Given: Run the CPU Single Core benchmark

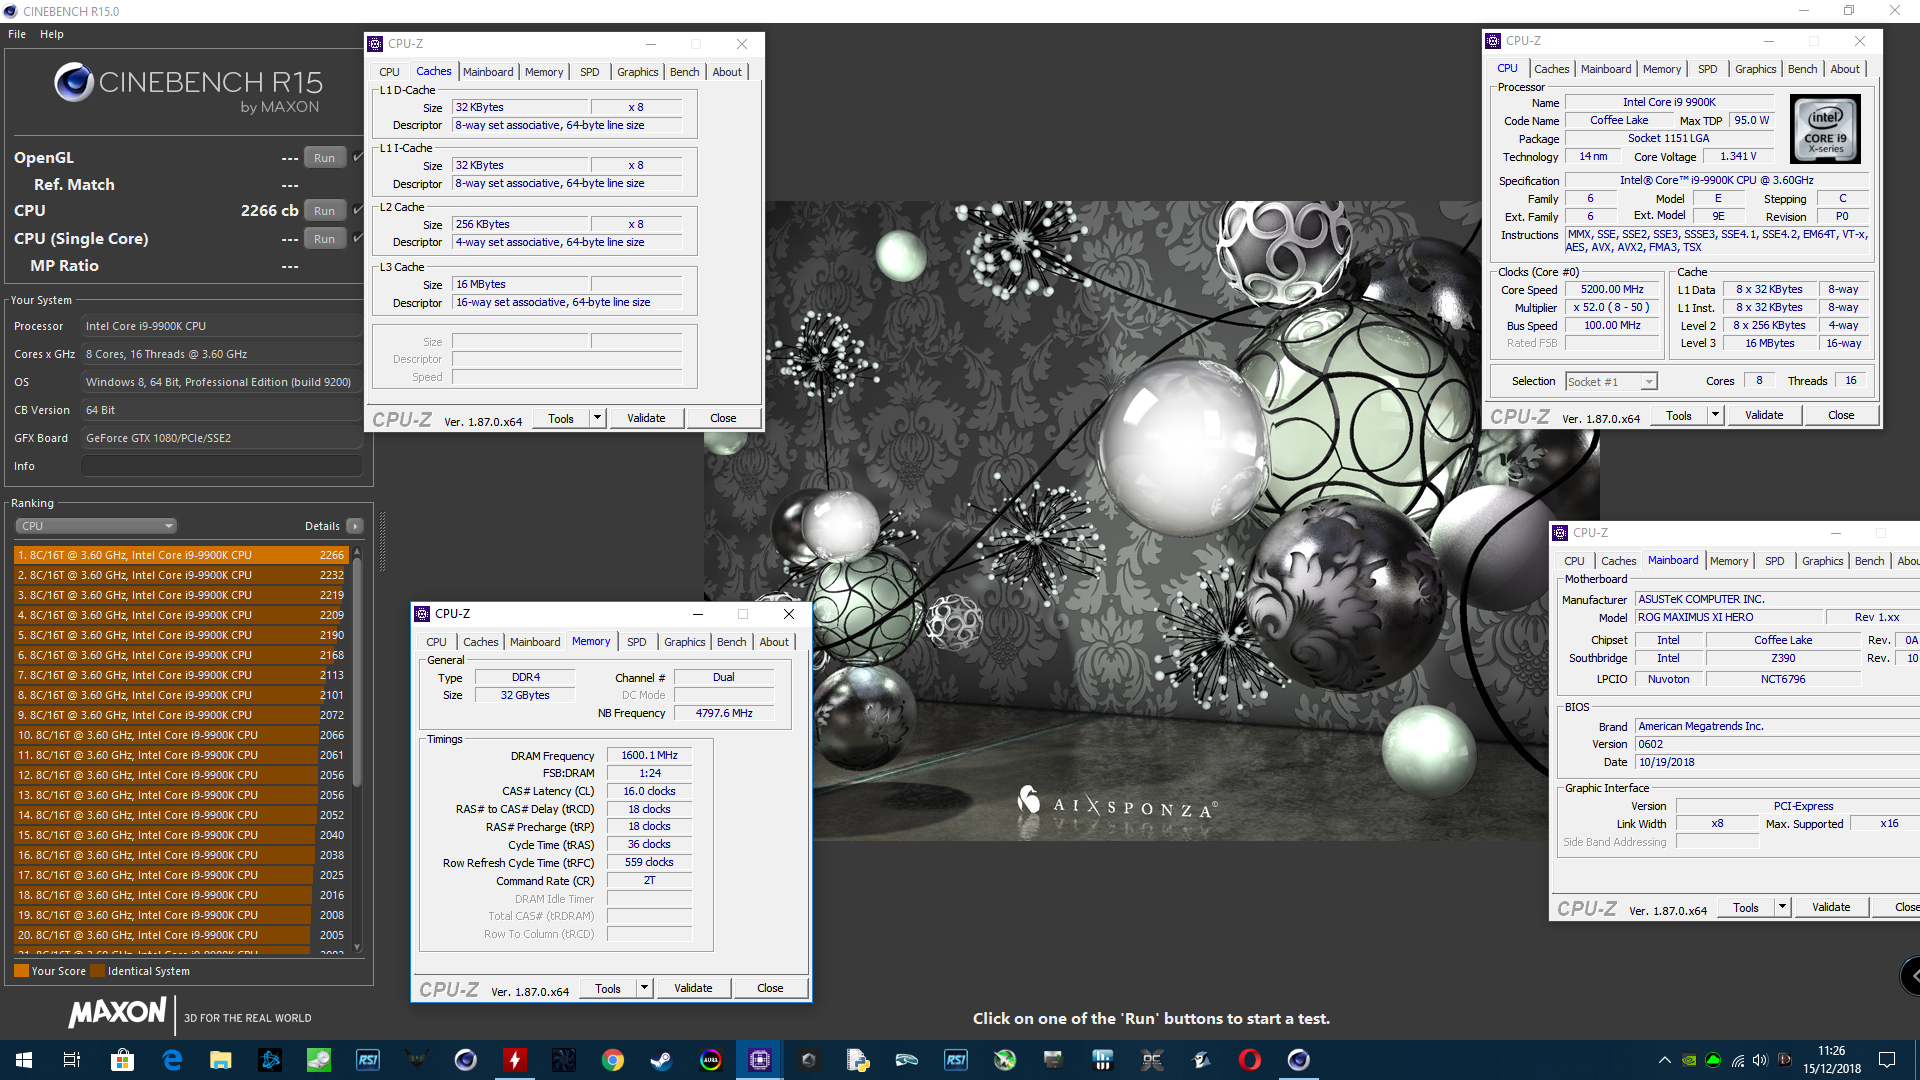Looking at the screenshot, I should pyautogui.click(x=324, y=238).
